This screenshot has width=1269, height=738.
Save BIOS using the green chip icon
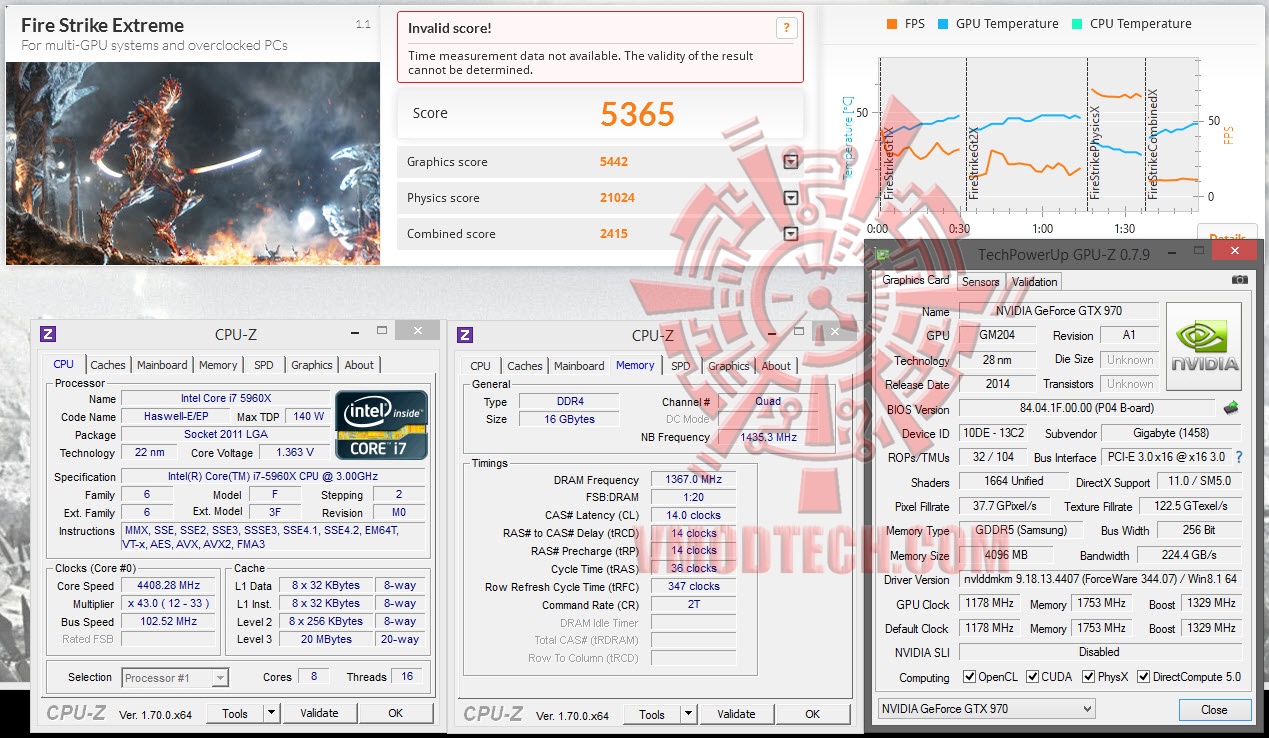(1232, 408)
